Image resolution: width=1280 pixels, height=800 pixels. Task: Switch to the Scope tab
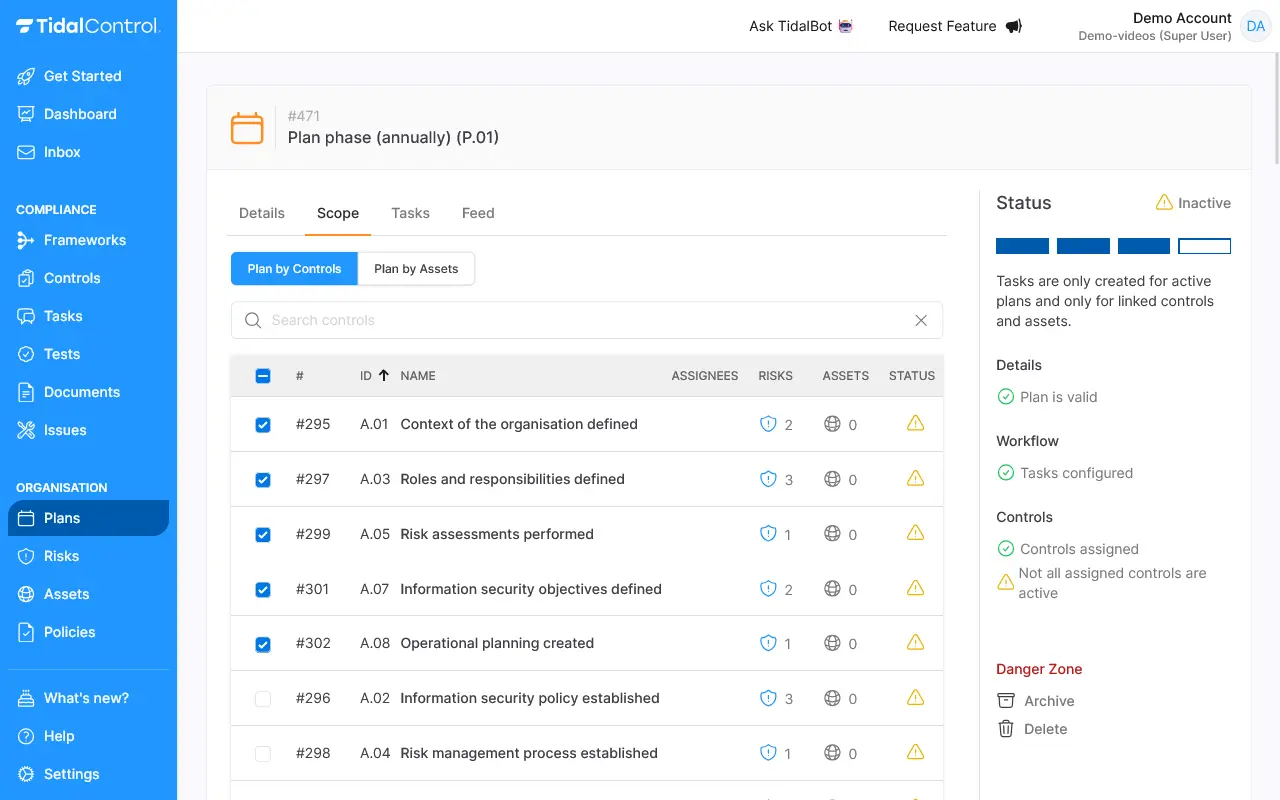[x=338, y=213]
